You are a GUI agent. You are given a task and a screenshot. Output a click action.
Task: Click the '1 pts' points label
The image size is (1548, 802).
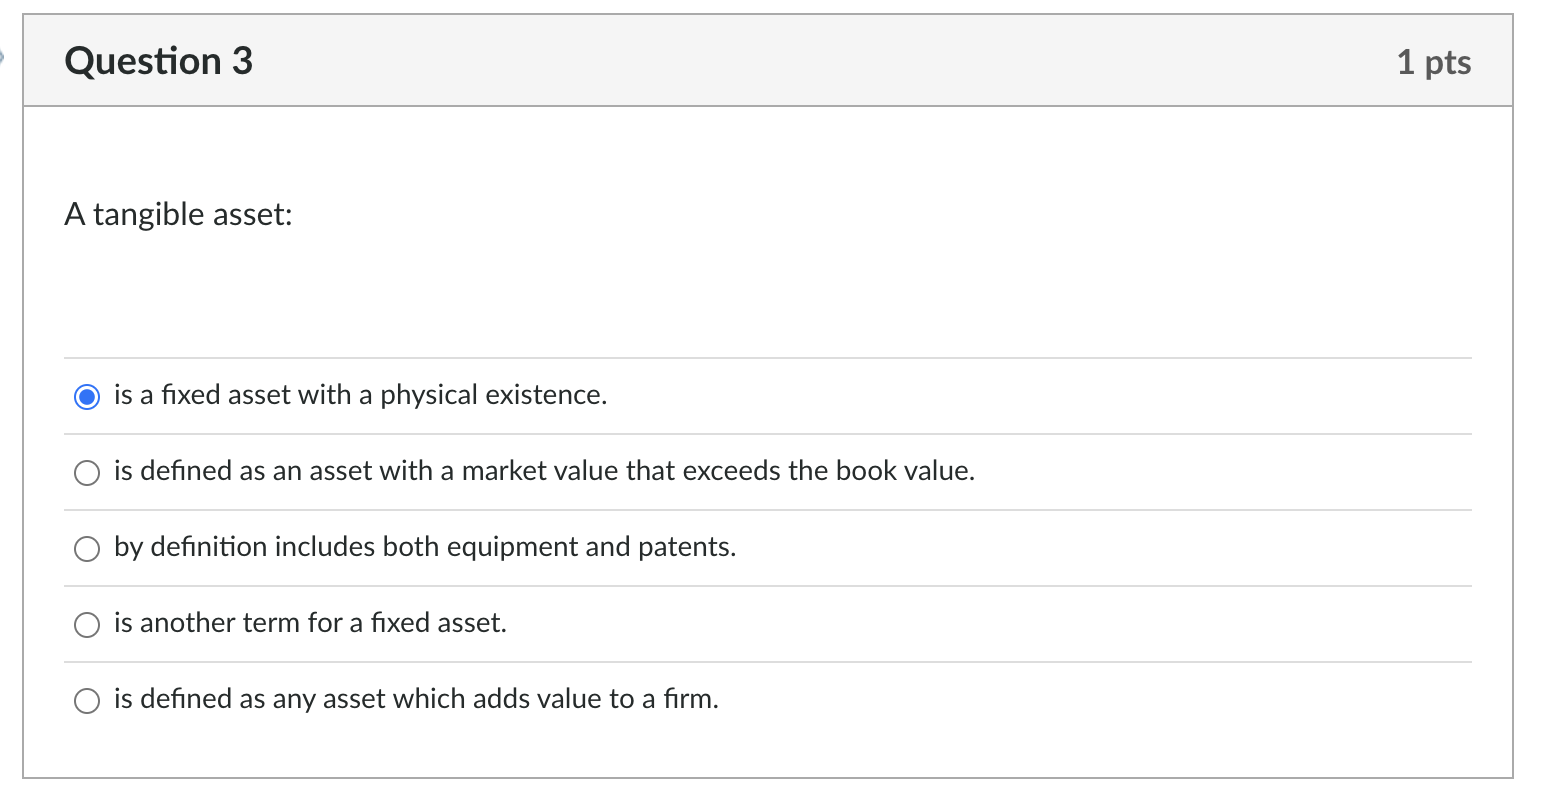coord(1433,62)
